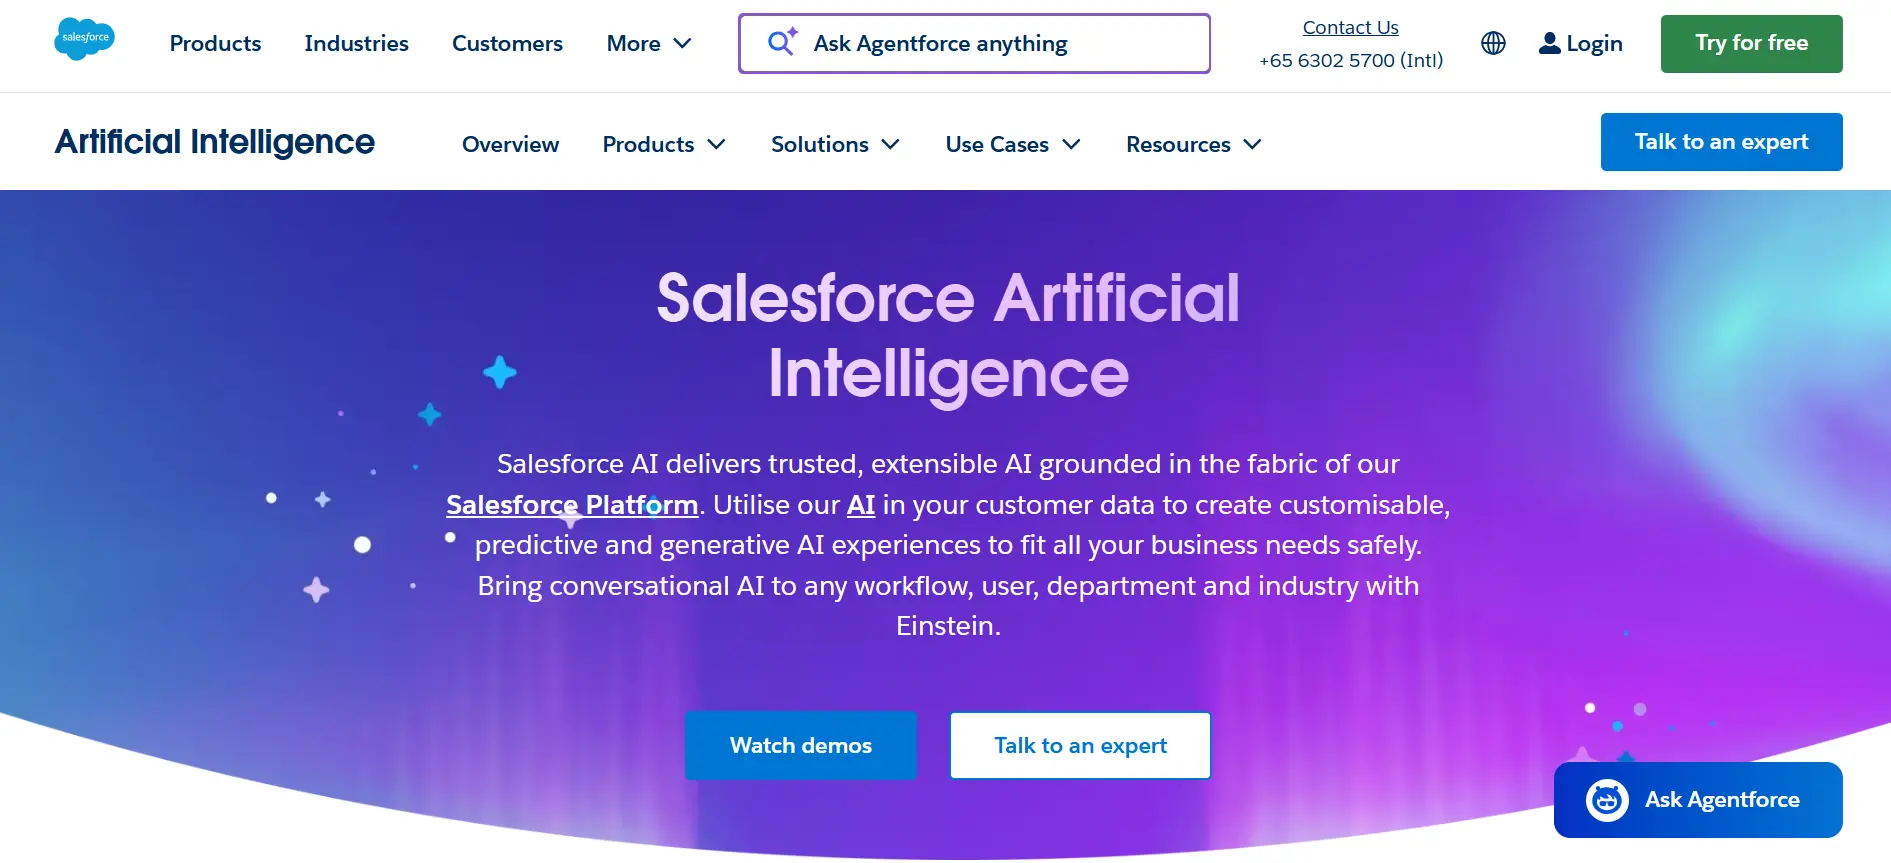The width and height of the screenshot is (1891, 863).
Task: Expand the More navigation dropdown
Action: click(648, 43)
